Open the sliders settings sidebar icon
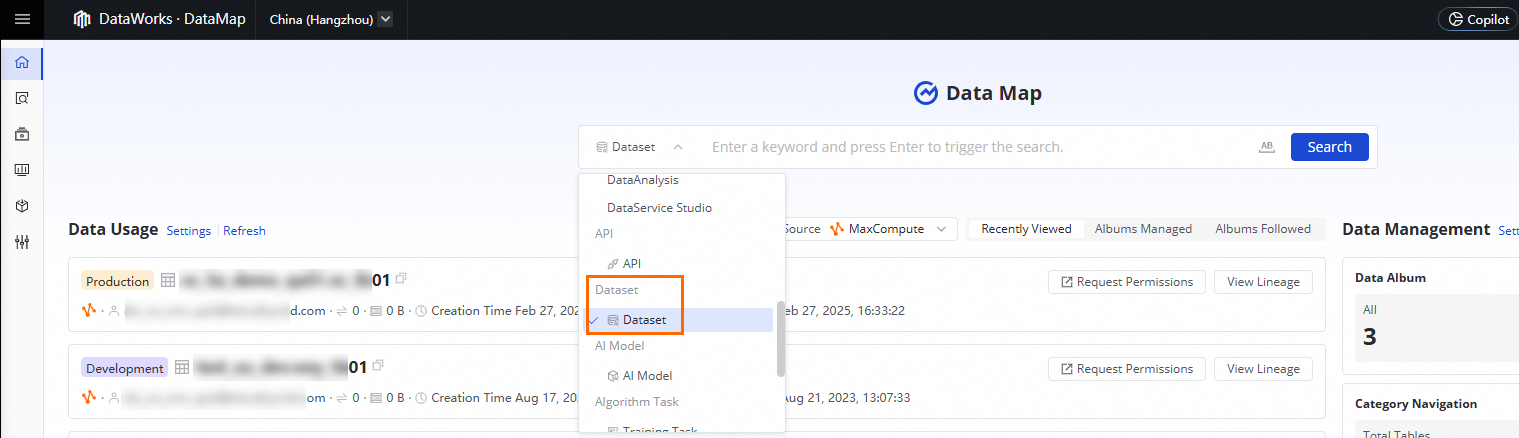 (x=22, y=241)
